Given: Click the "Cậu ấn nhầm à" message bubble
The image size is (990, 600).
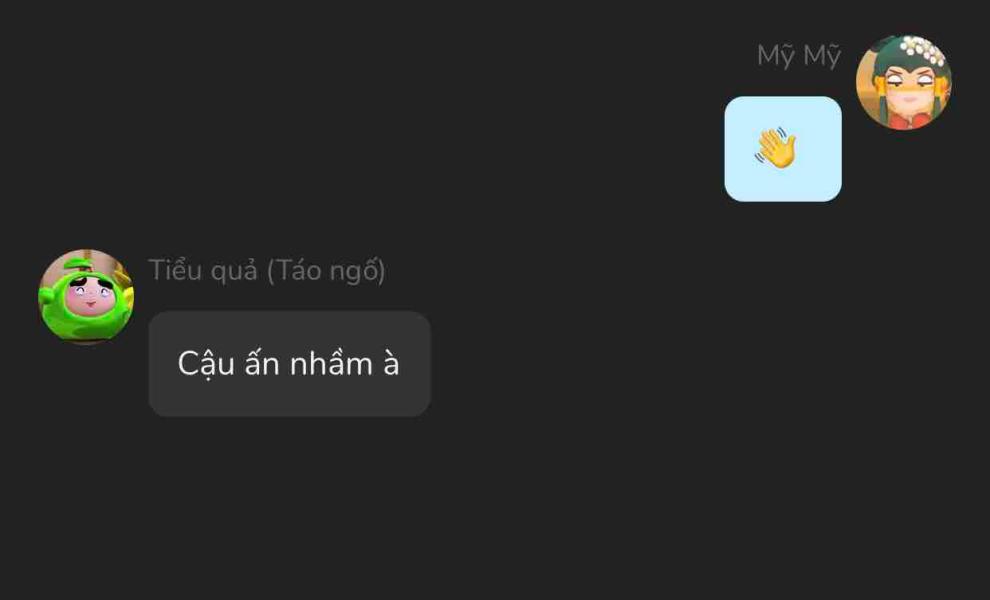Looking at the screenshot, I should pos(289,364).
